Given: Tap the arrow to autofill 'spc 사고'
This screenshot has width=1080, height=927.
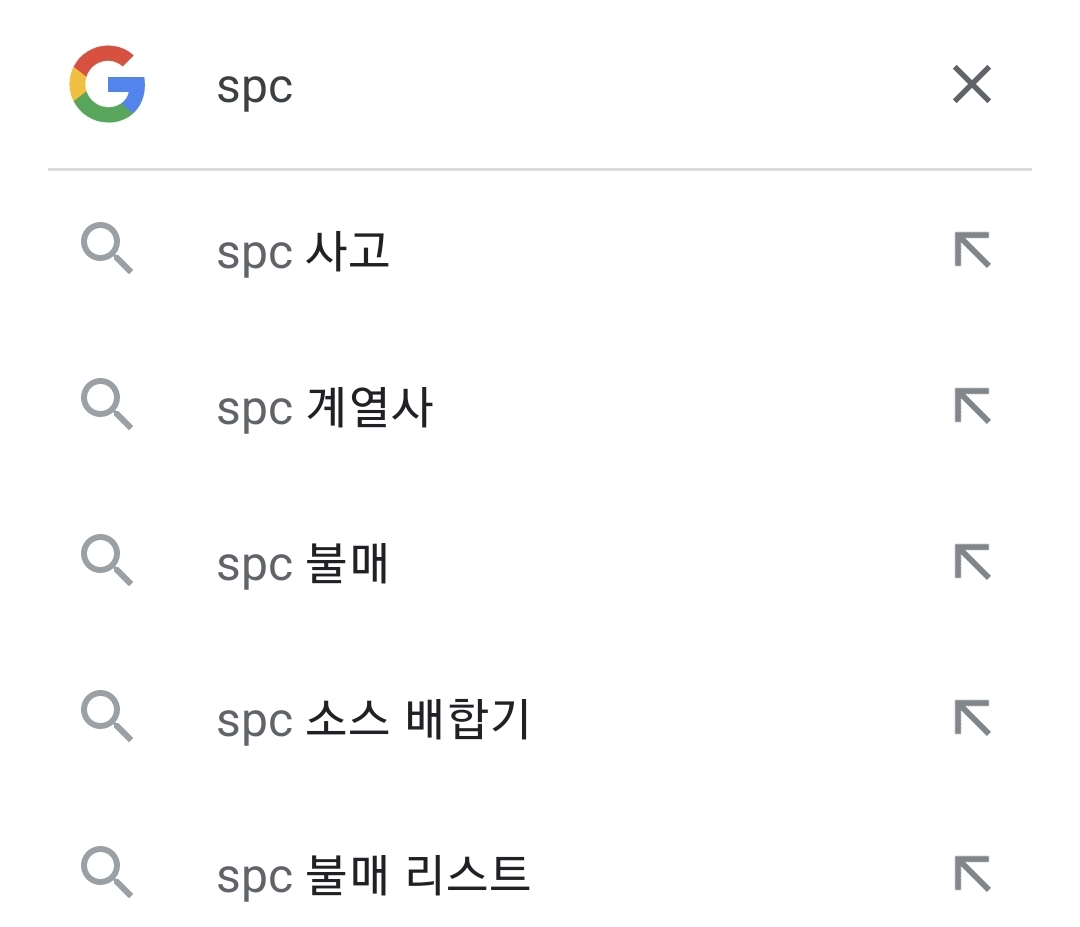Looking at the screenshot, I should 971,251.
